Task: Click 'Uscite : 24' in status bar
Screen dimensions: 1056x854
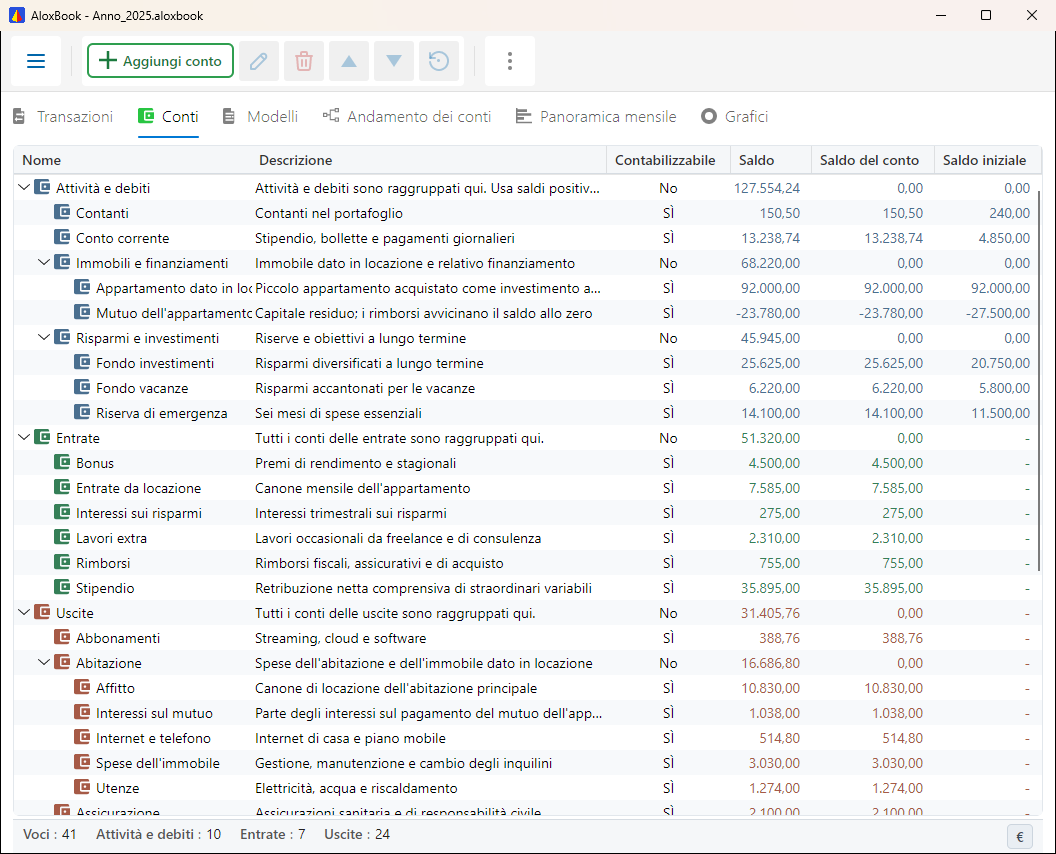Action: click(x=357, y=834)
